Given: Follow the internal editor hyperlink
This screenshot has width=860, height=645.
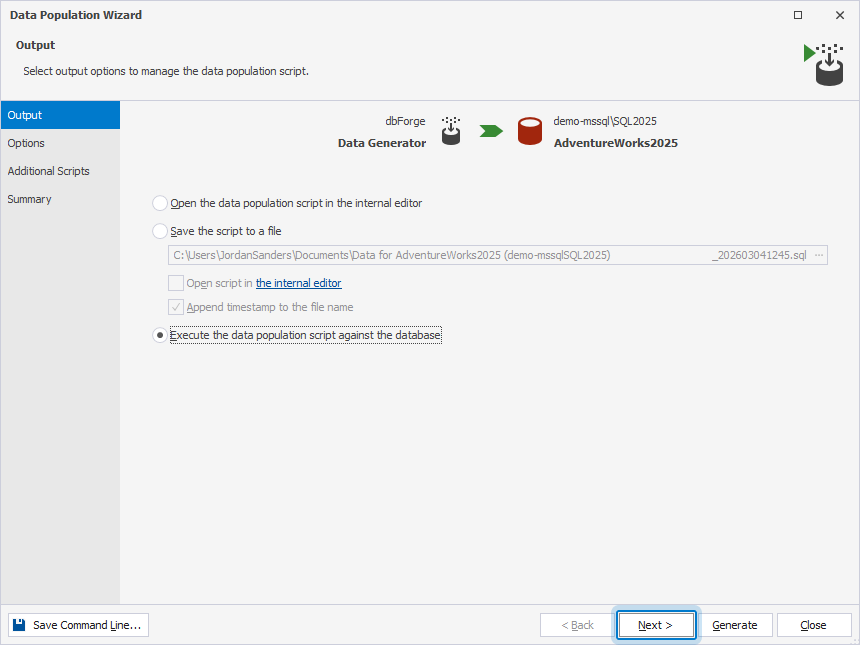Looking at the screenshot, I should click(298, 283).
